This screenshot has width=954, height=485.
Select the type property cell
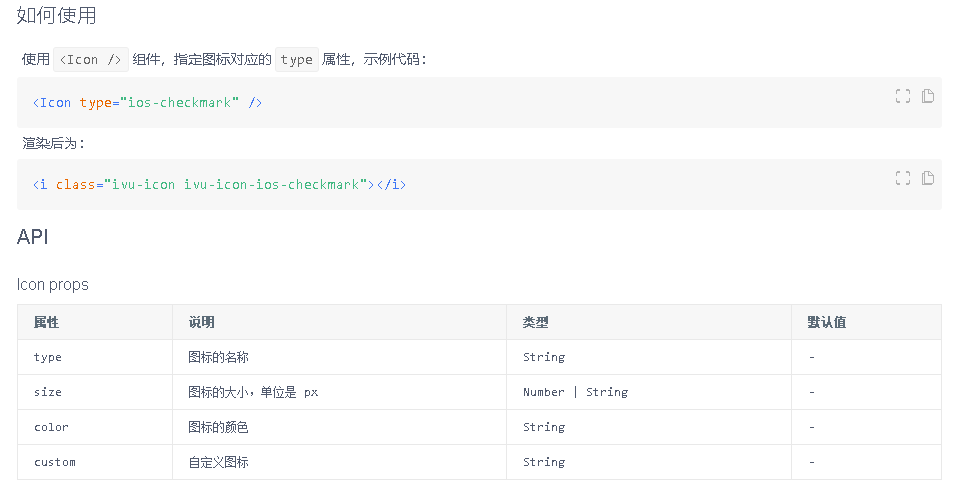48,357
